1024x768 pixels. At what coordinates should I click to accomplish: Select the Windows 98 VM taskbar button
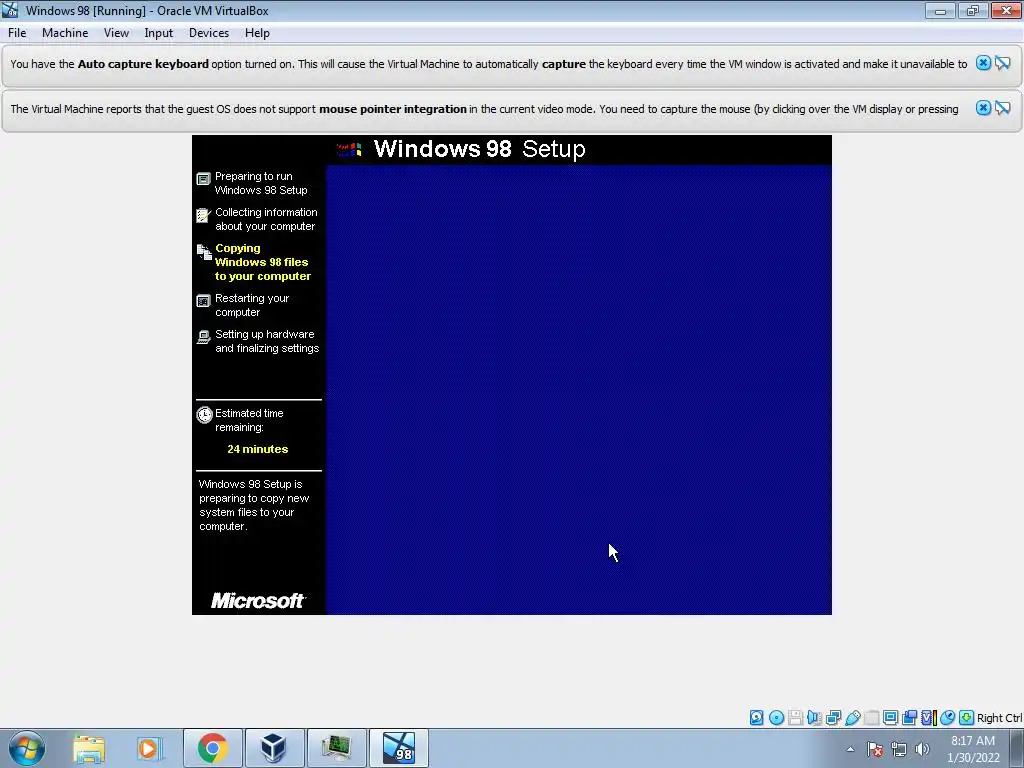click(399, 748)
